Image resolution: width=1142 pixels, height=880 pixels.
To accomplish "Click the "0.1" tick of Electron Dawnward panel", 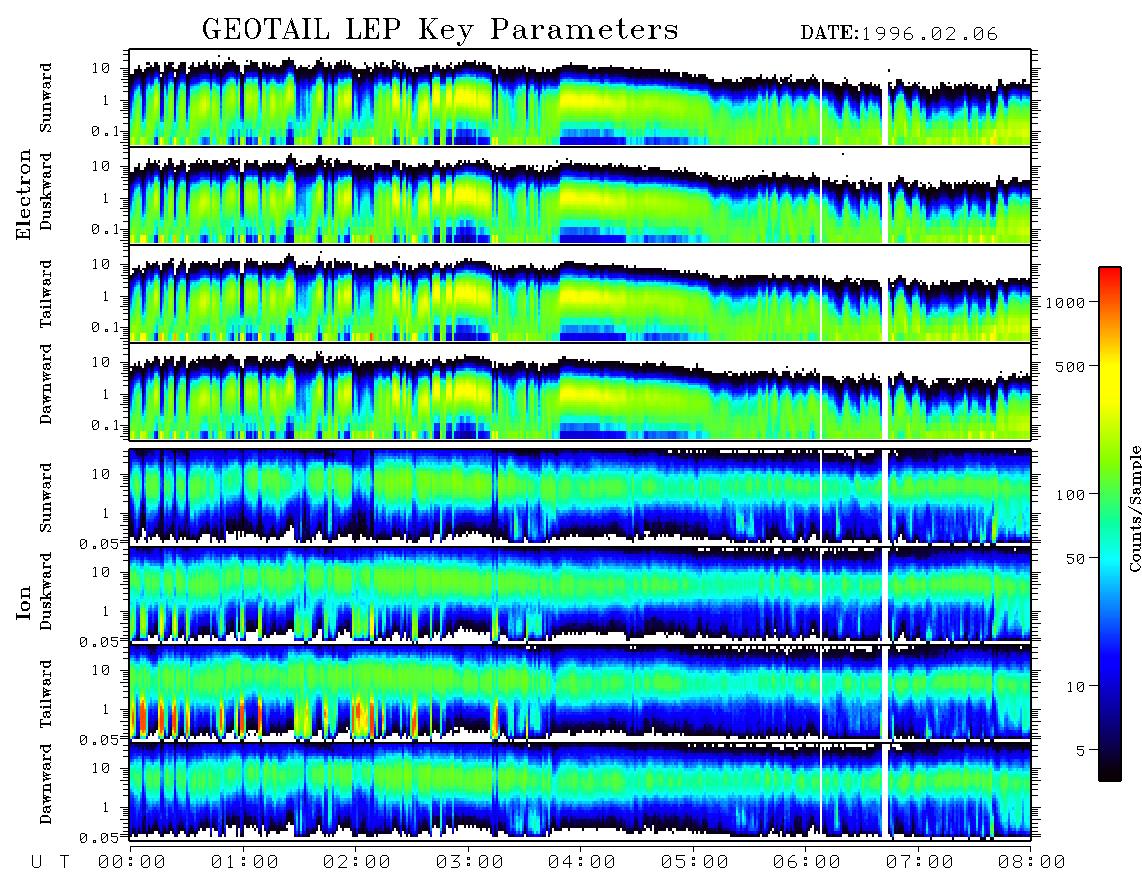I will pyautogui.click(x=106, y=425).
